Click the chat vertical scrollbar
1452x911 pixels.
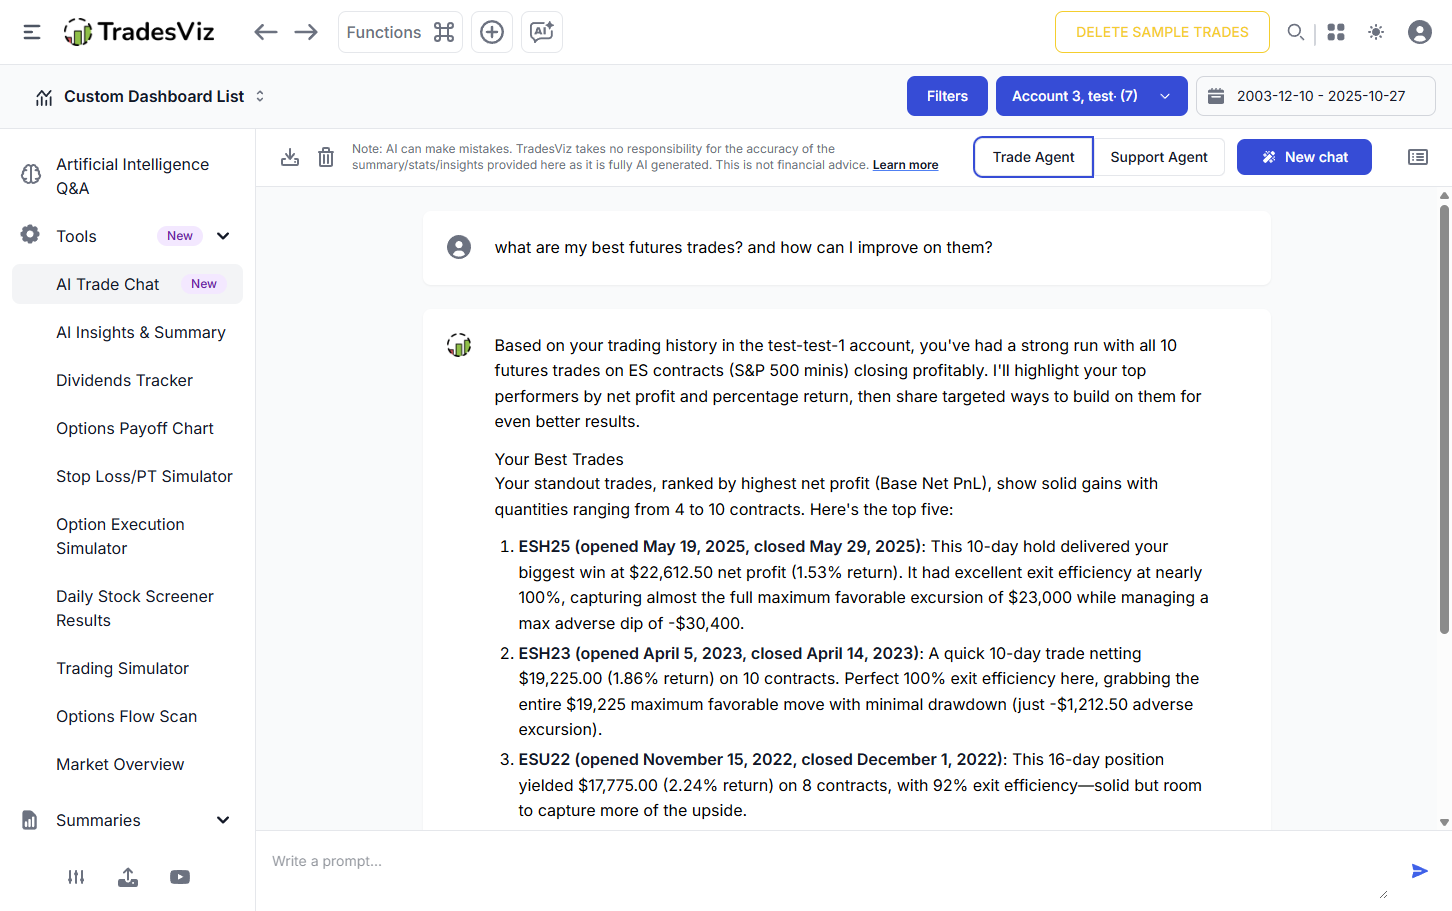pos(1444,420)
